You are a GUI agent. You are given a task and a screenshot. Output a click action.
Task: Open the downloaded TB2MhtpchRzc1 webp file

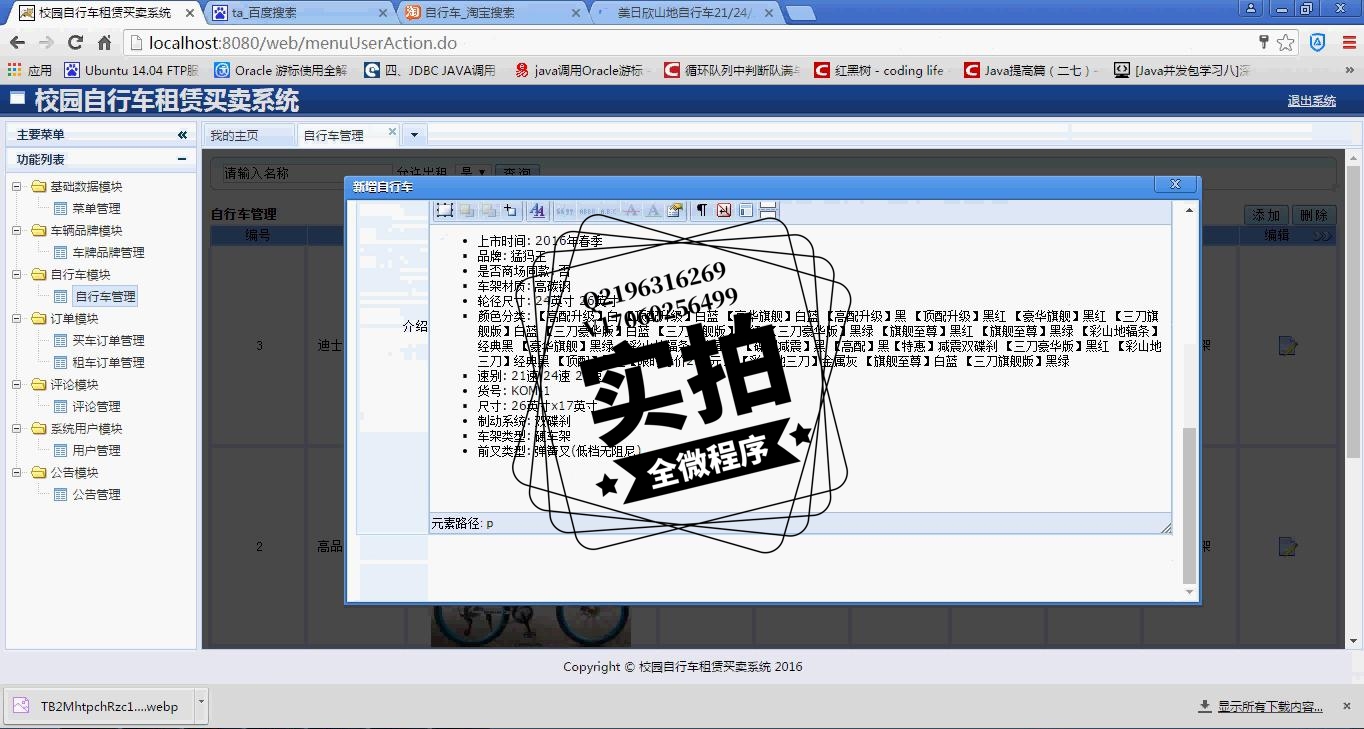click(x=97, y=706)
